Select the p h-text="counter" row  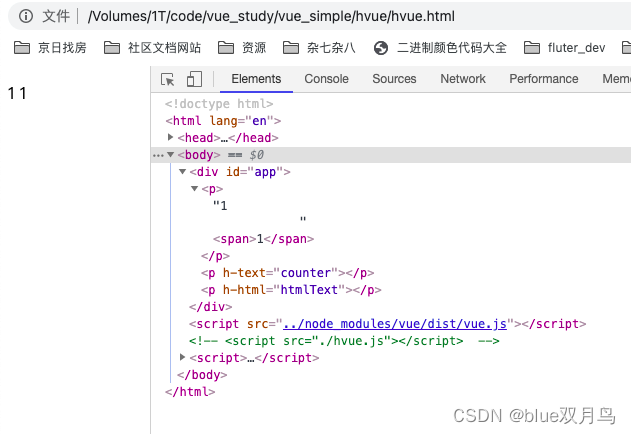point(288,273)
